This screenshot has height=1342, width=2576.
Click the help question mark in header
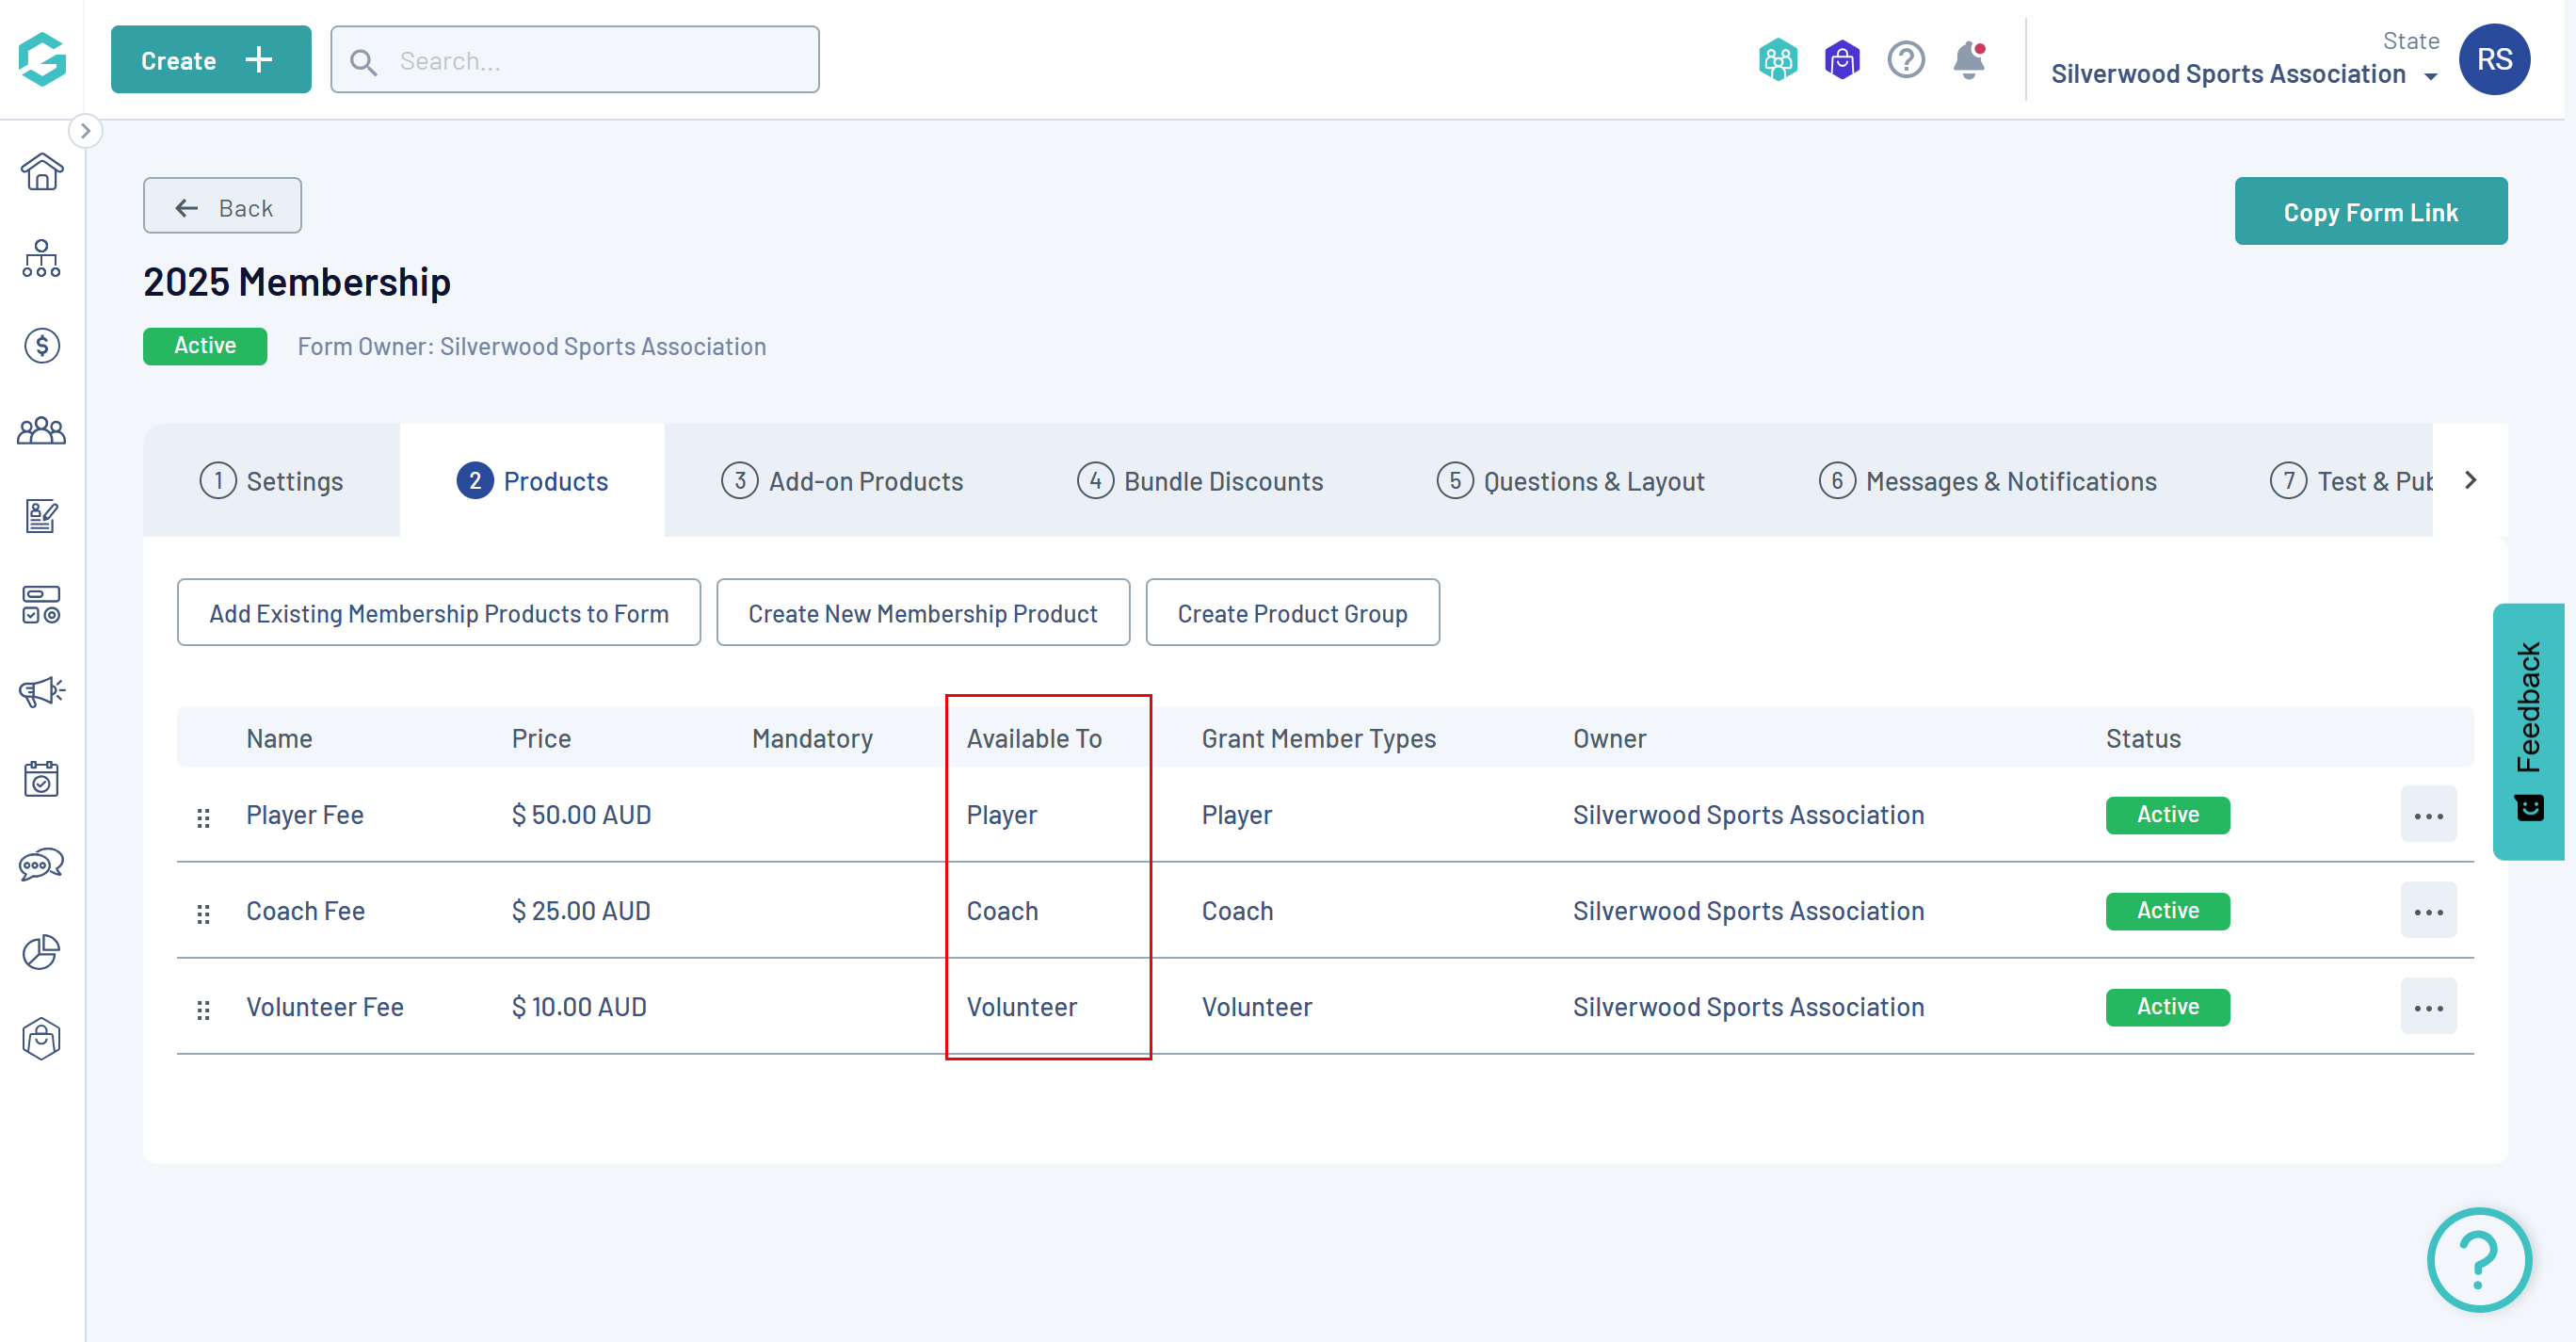[1905, 60]
